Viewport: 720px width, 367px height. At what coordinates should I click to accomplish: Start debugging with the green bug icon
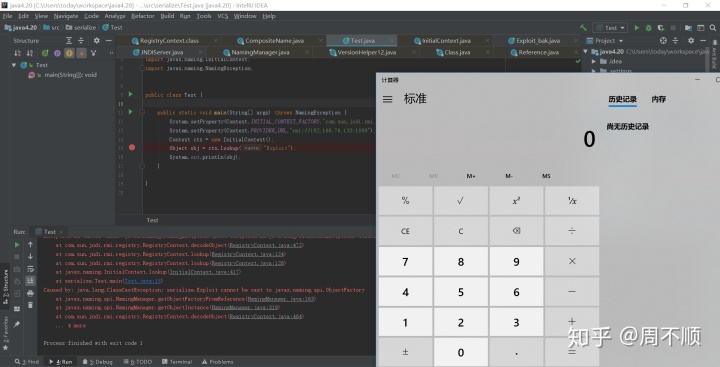click(648, 28)
